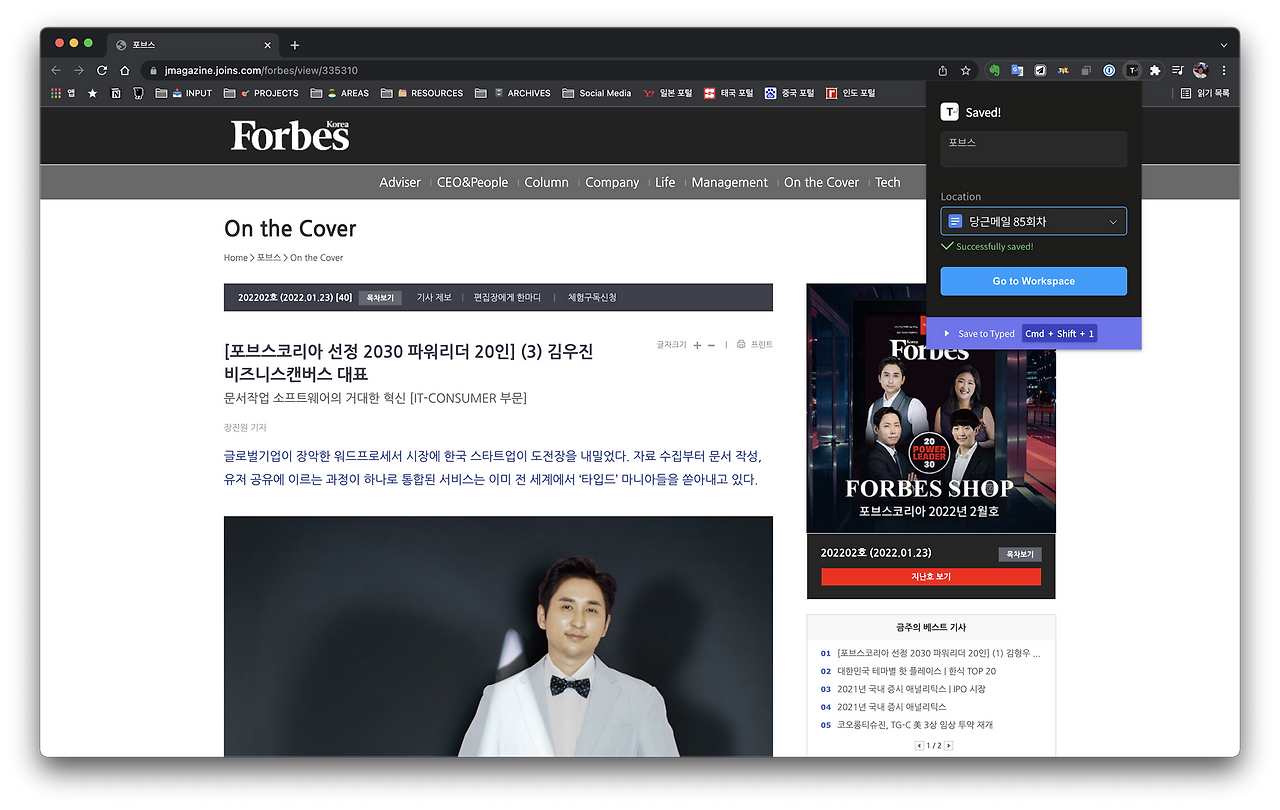Click 목차보기 button in the article bar
The width and height of the screenshot is (1280, 810).
coord(380,297)
